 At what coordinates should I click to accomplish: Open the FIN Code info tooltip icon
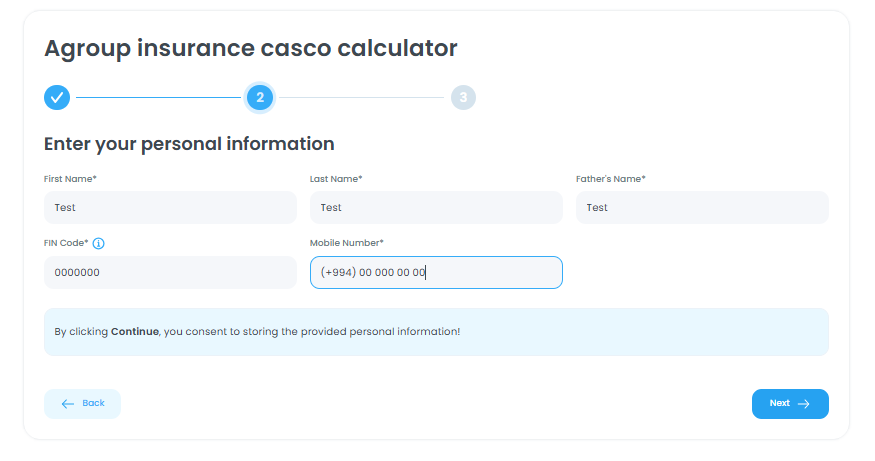(99, 243)
